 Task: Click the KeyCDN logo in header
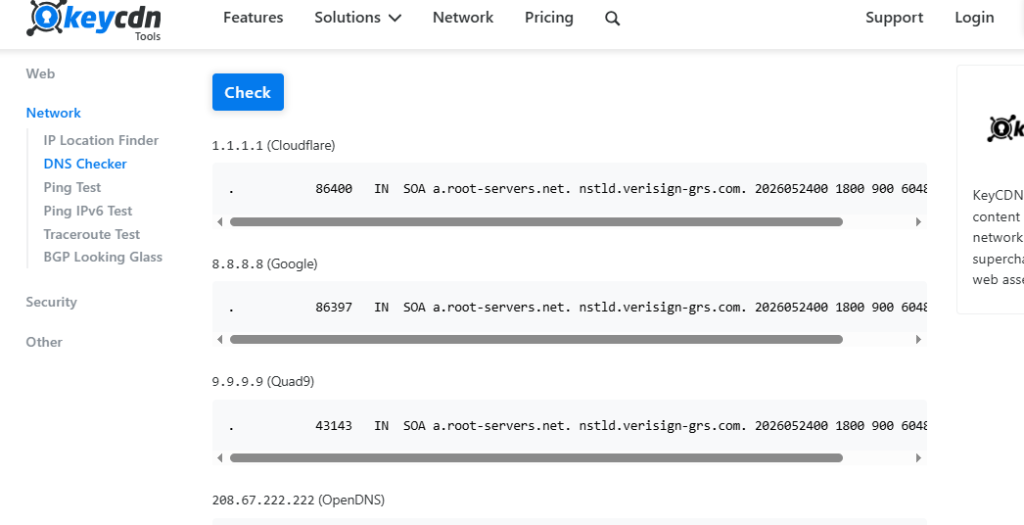click(93, 20)
